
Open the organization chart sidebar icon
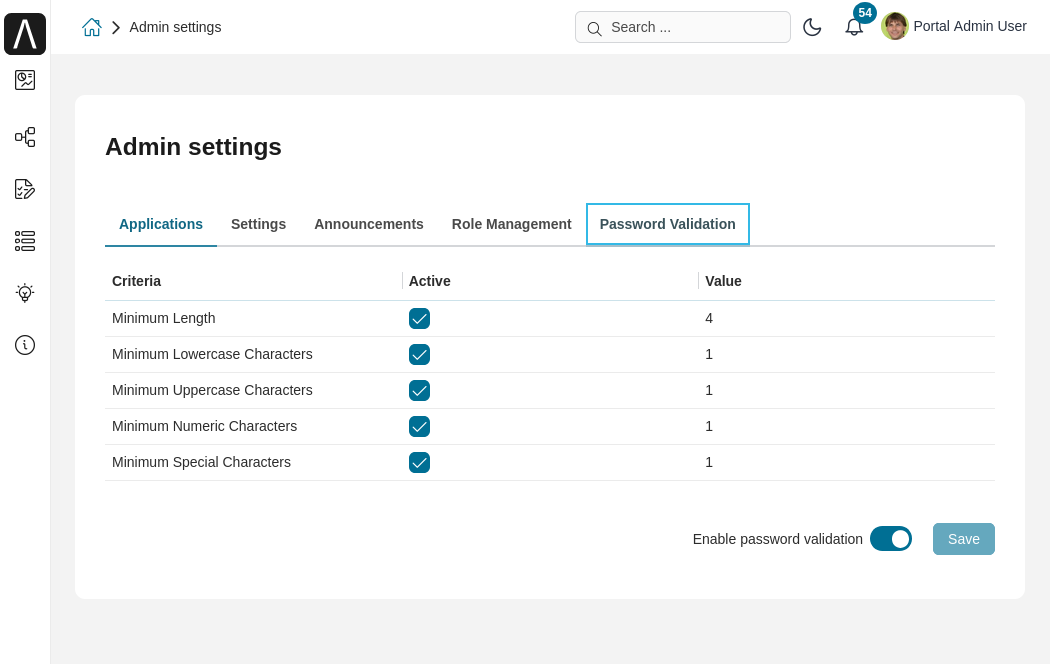(25, 137)
